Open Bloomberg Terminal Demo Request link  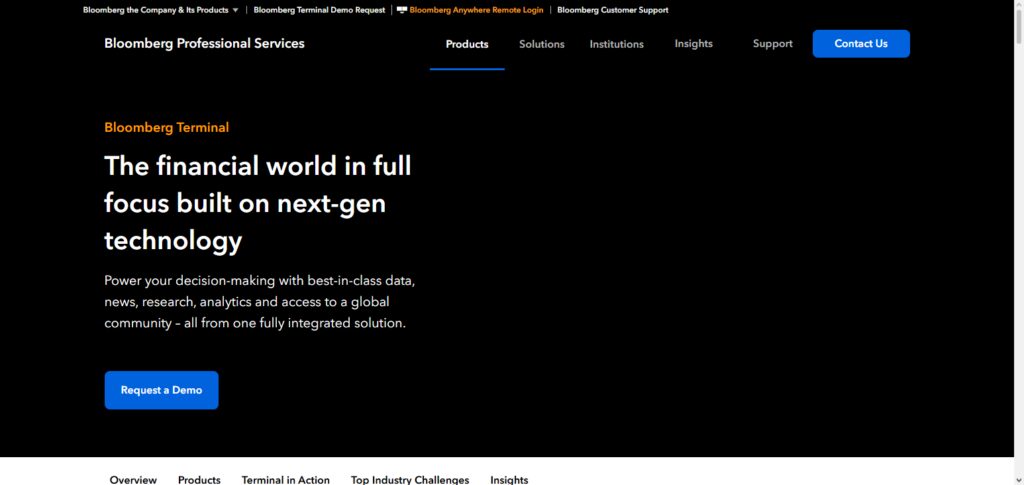tap(319, 10)
